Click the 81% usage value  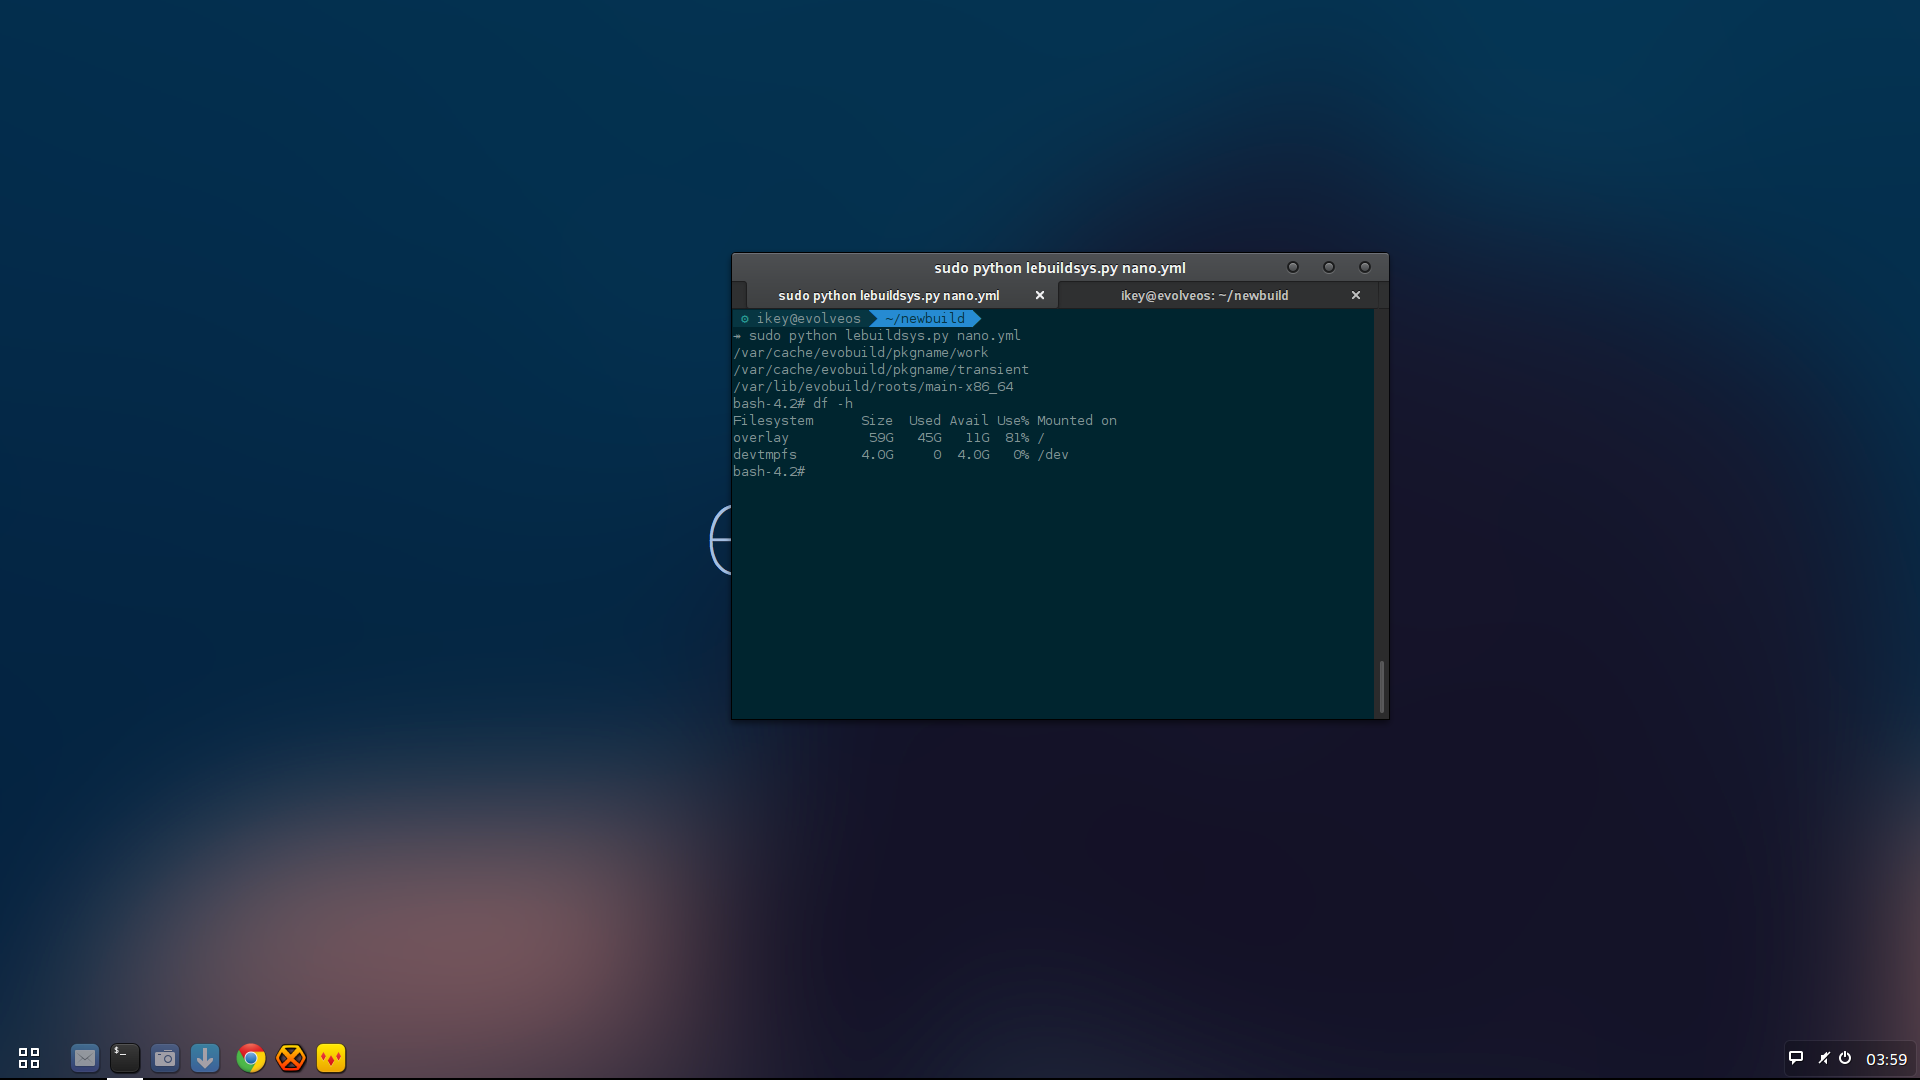(x=1017, y=437)
